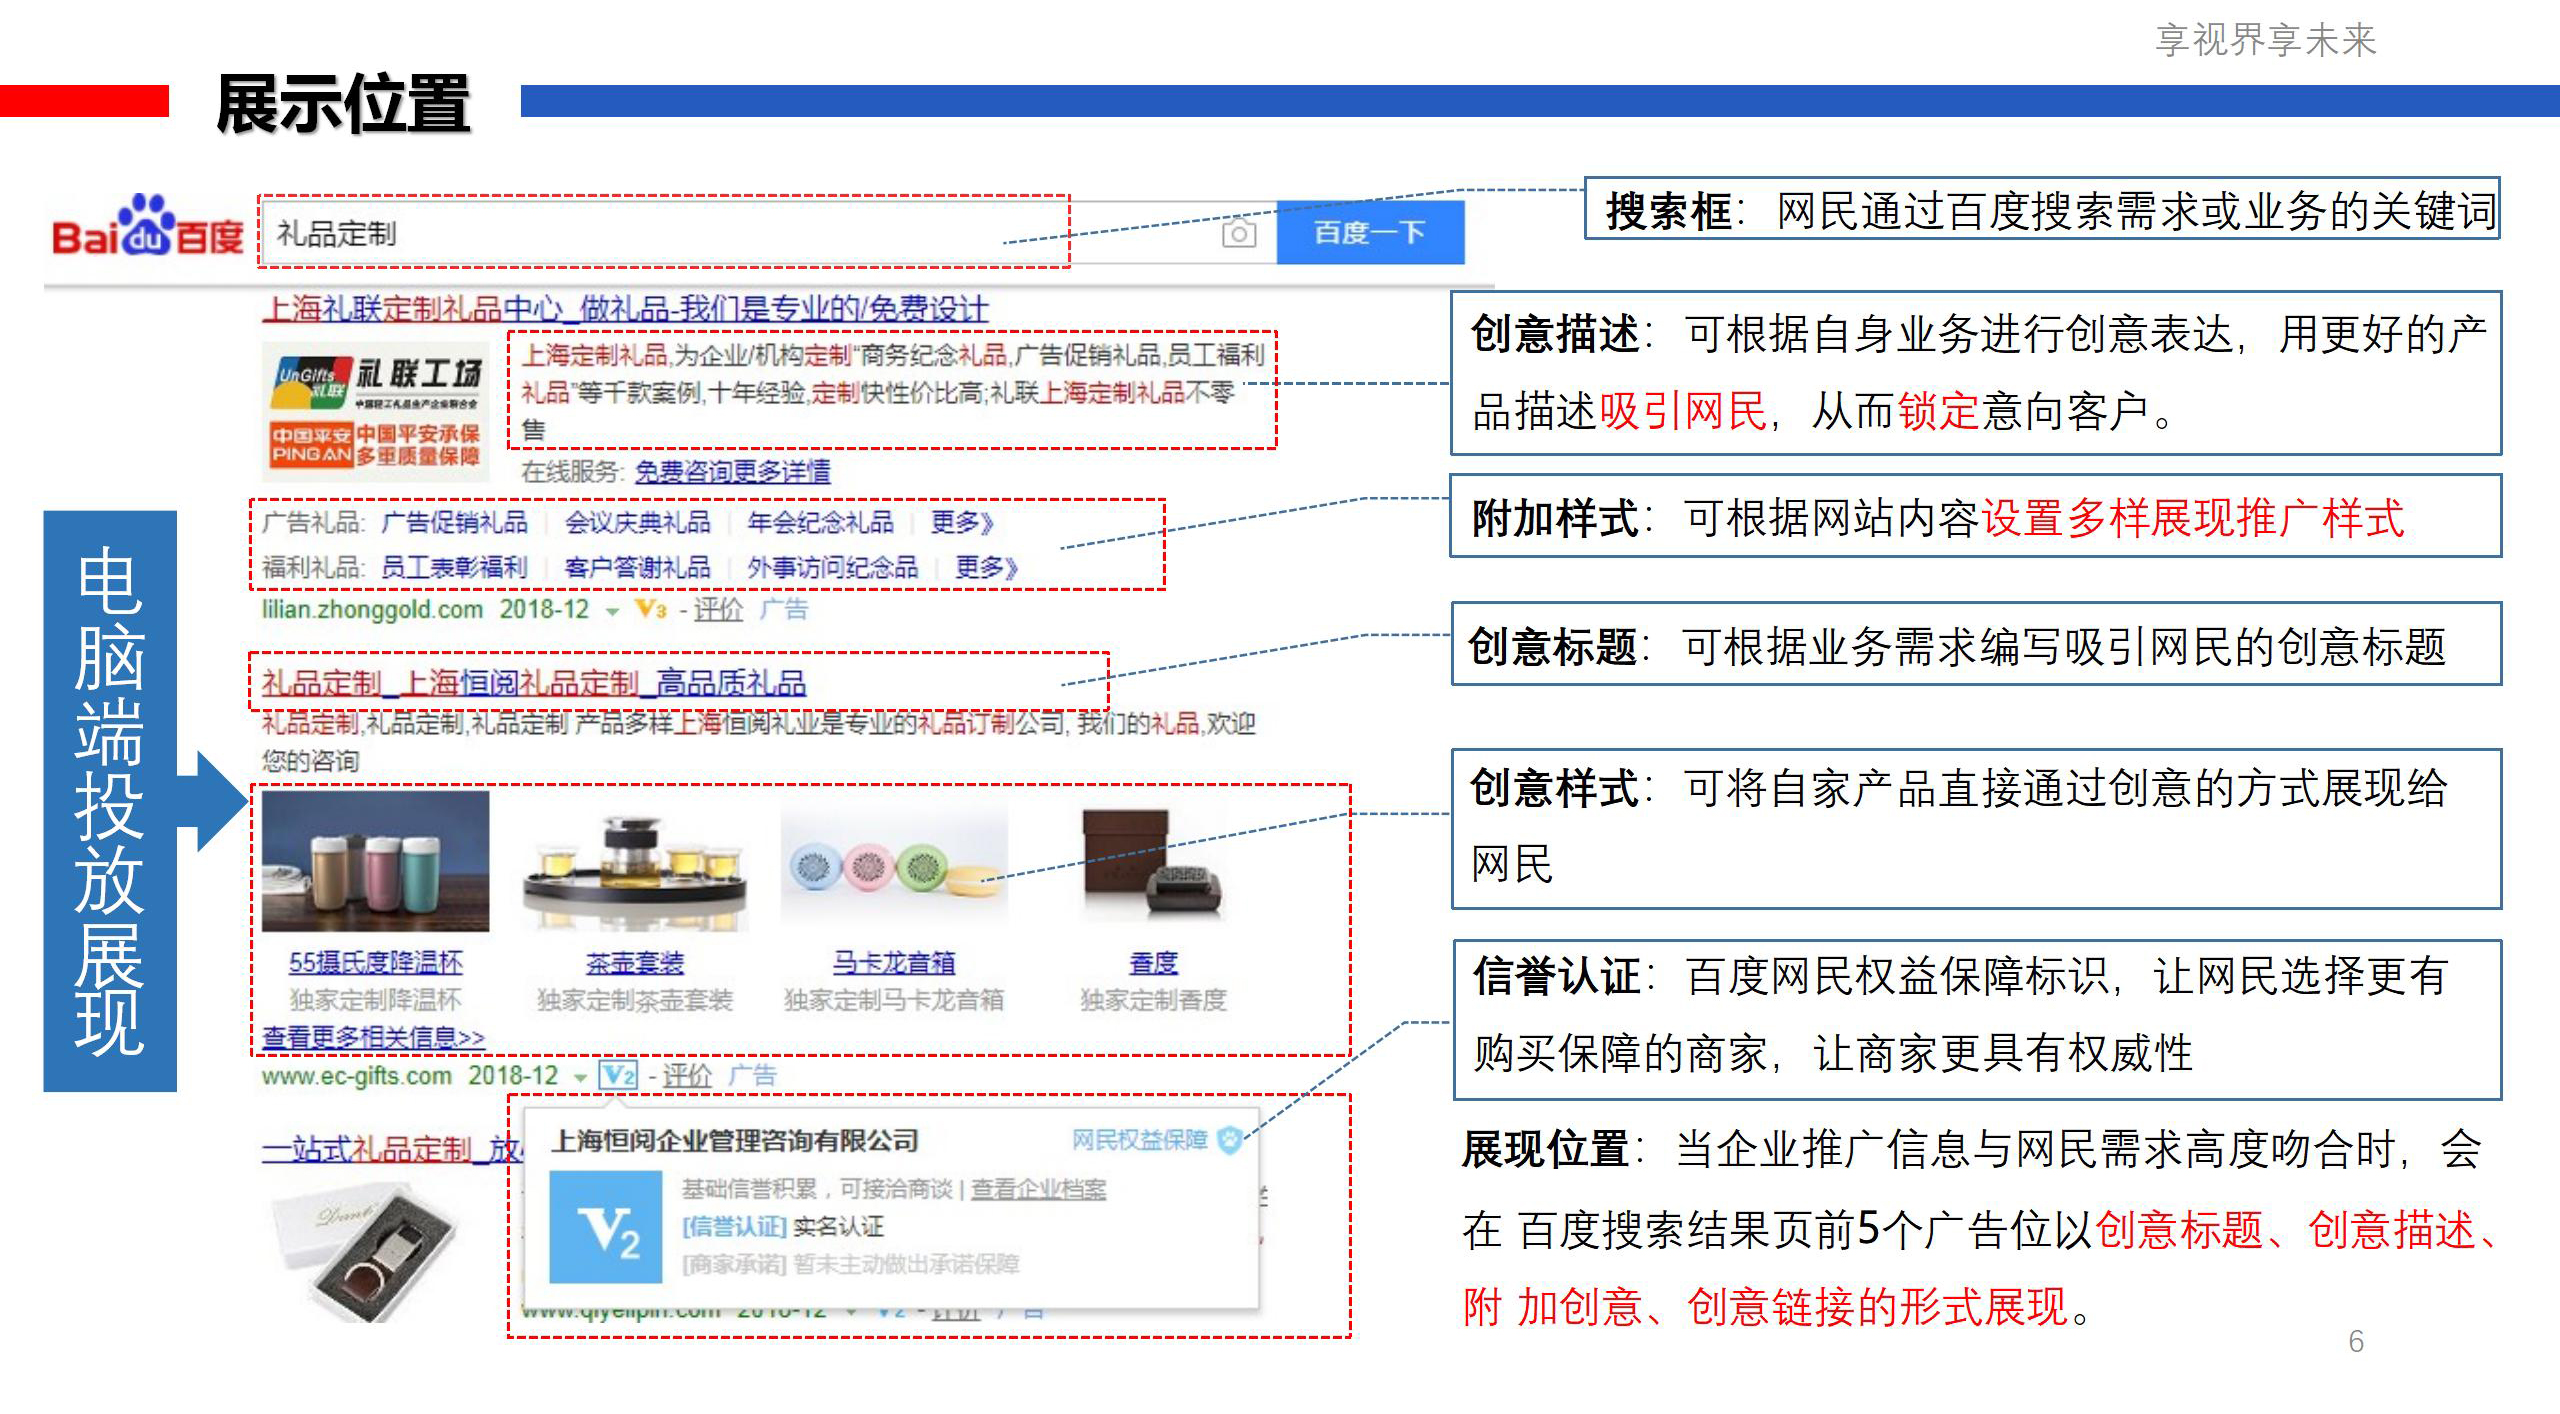Open the 免费咨询更多详情 link
Screen dimensions: 2560x1414
click(x=732, y=471)
